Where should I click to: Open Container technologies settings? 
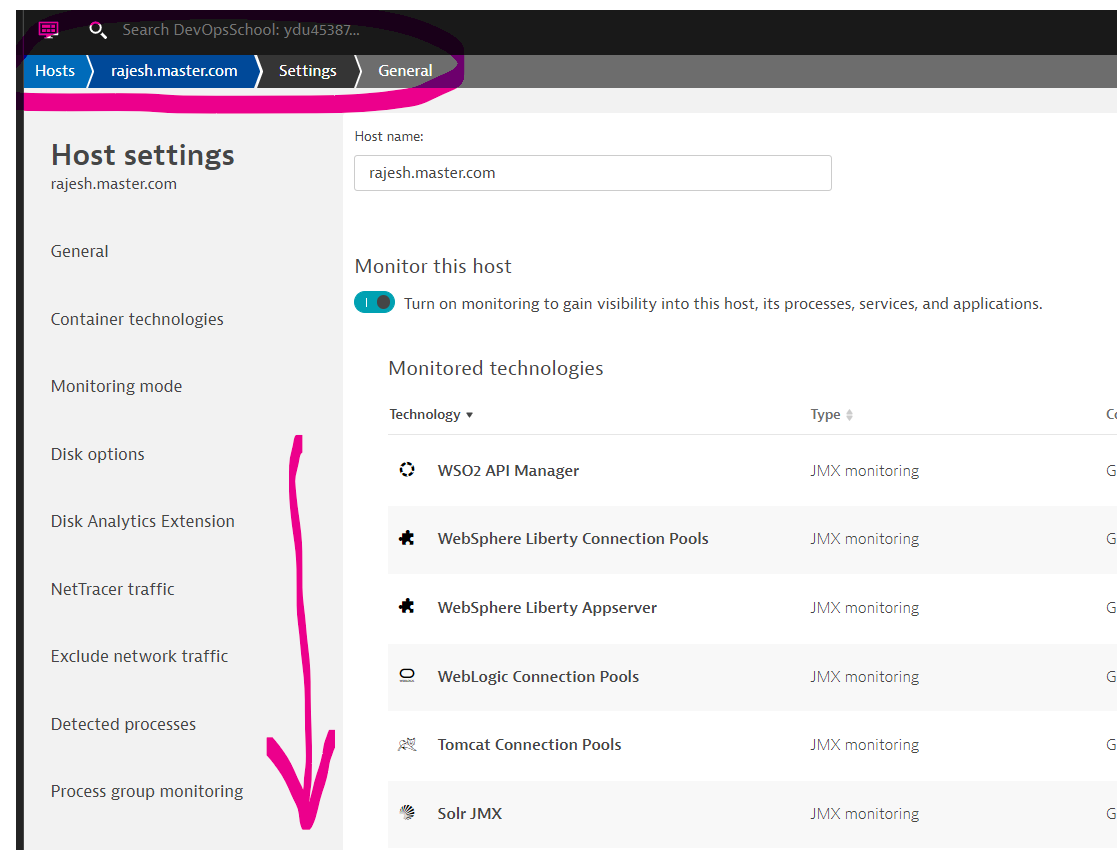click(137, 319)
